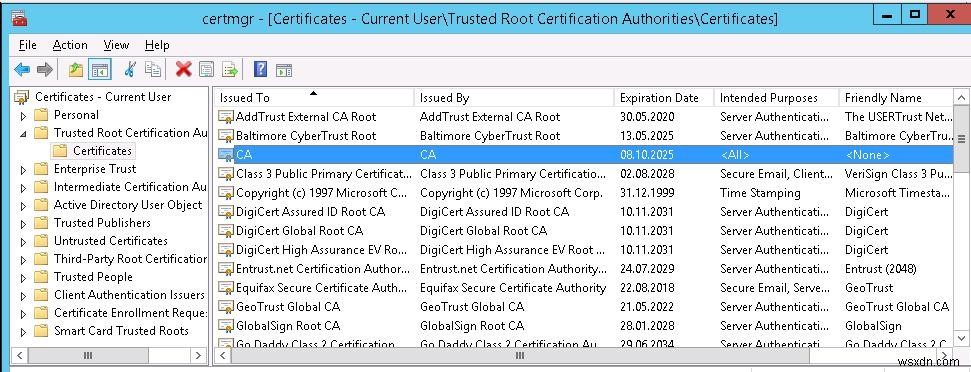Expand the Third-Party Root Certification node
This screenshot has height=372, width=971.
point(24,259)
